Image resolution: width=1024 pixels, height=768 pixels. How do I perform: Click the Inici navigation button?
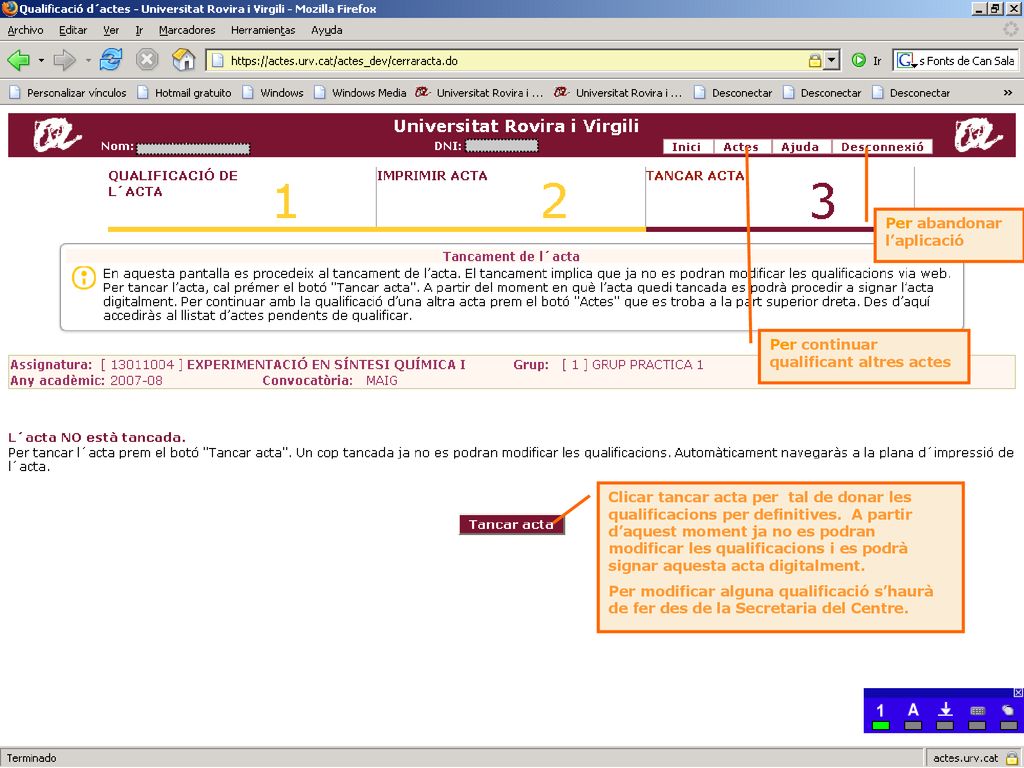[x=688, y=147]
